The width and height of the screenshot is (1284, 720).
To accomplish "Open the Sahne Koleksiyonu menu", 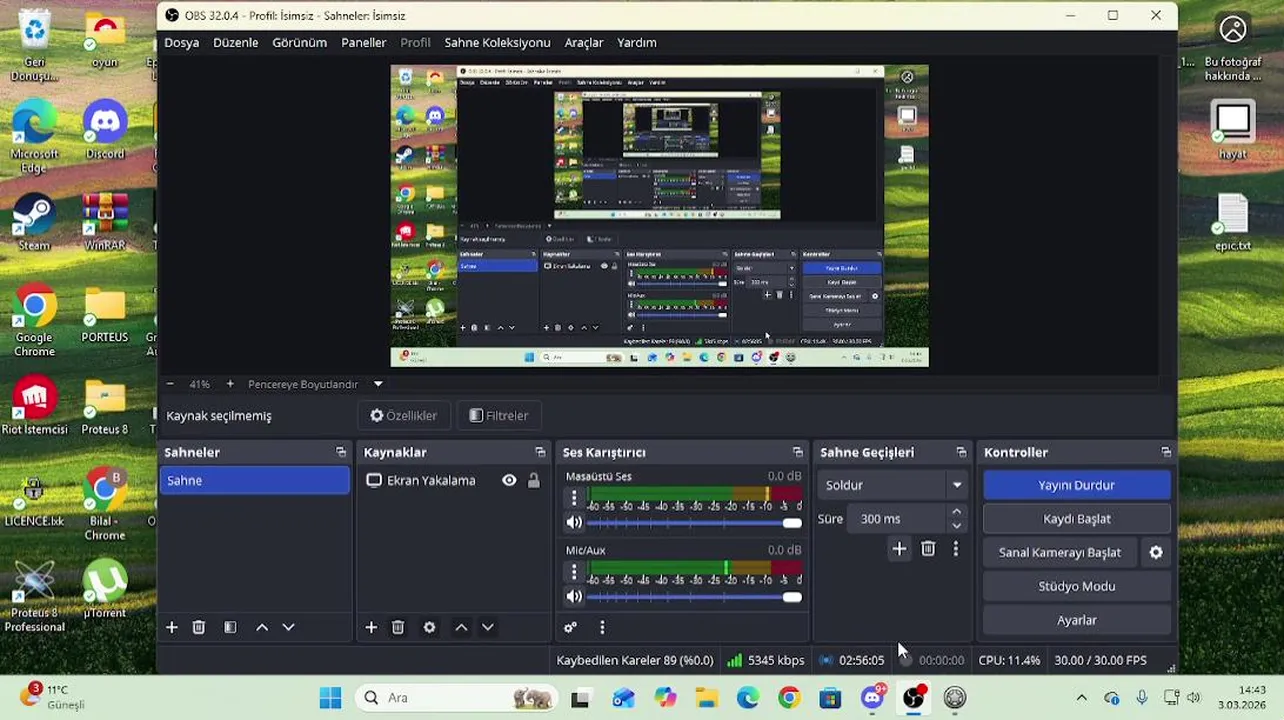I will tap(498, 42).
